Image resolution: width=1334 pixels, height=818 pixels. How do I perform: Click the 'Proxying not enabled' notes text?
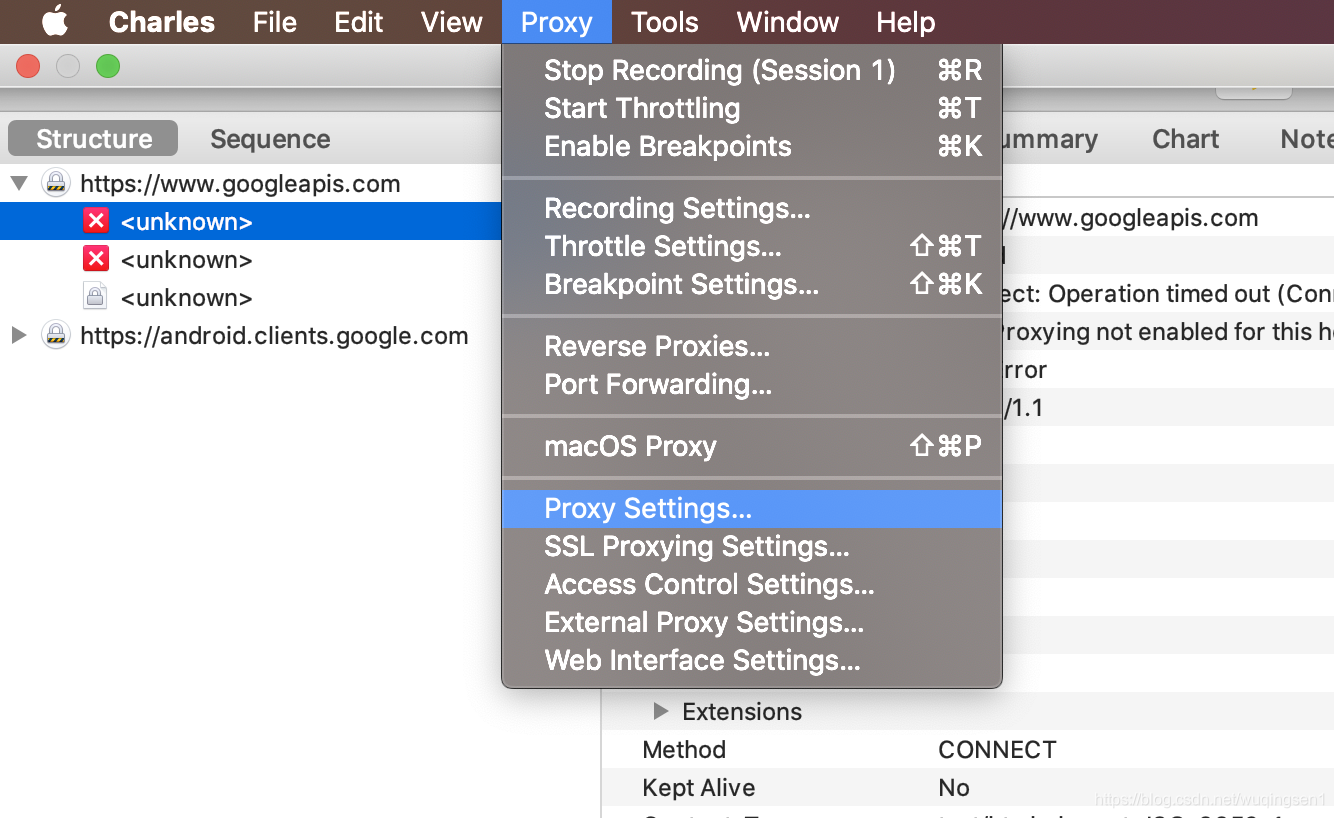pos(1168,332)
